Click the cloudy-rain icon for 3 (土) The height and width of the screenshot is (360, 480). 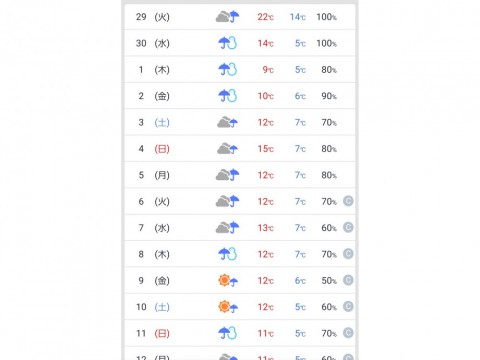228,122
